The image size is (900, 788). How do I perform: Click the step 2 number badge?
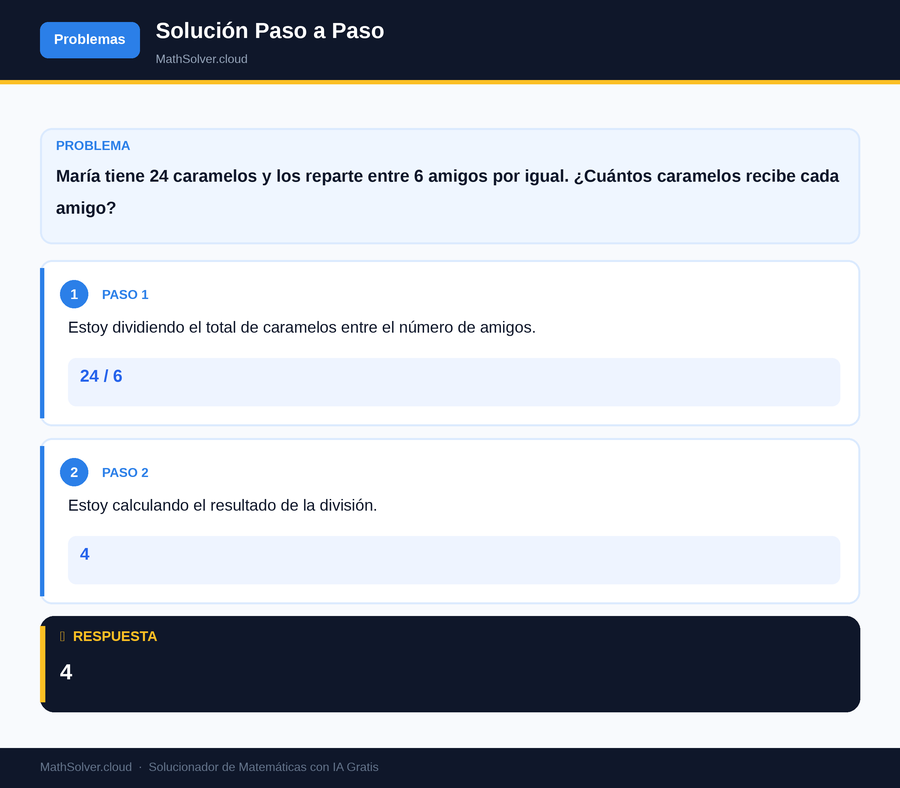(74, 472)
